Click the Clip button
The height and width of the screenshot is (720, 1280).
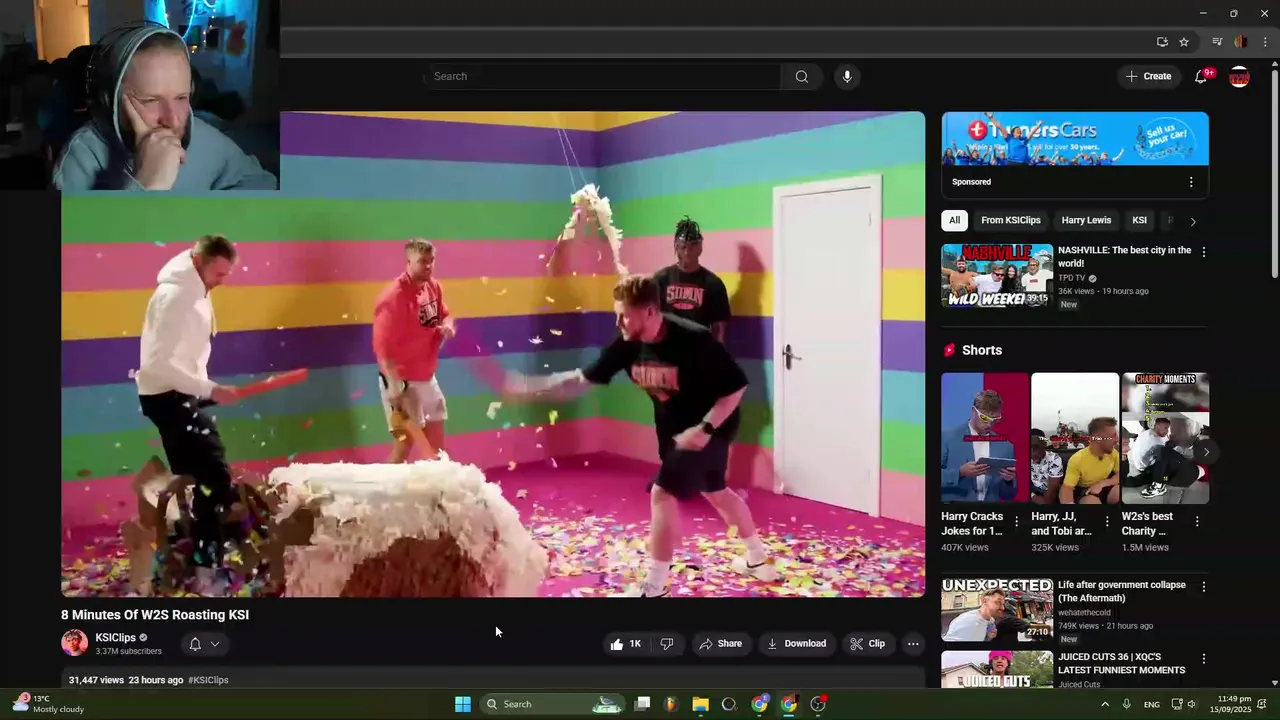pos(868,644)
